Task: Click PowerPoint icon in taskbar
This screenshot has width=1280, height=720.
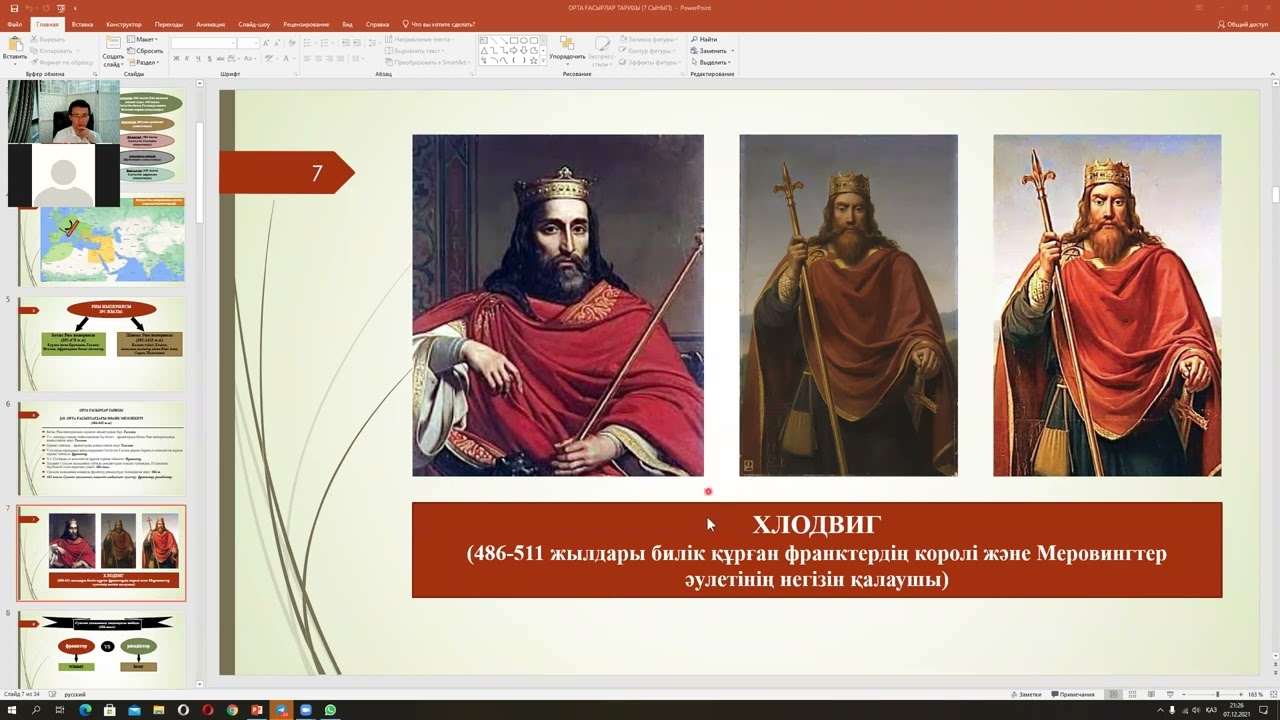Action: pyautogui.click(x=257, y=710)
